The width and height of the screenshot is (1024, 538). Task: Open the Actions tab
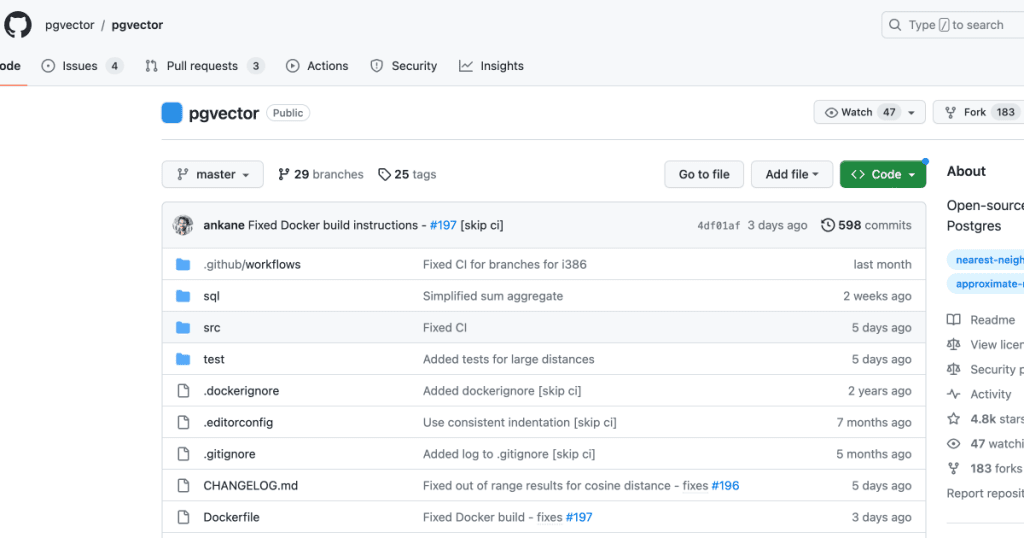[317, 66]
